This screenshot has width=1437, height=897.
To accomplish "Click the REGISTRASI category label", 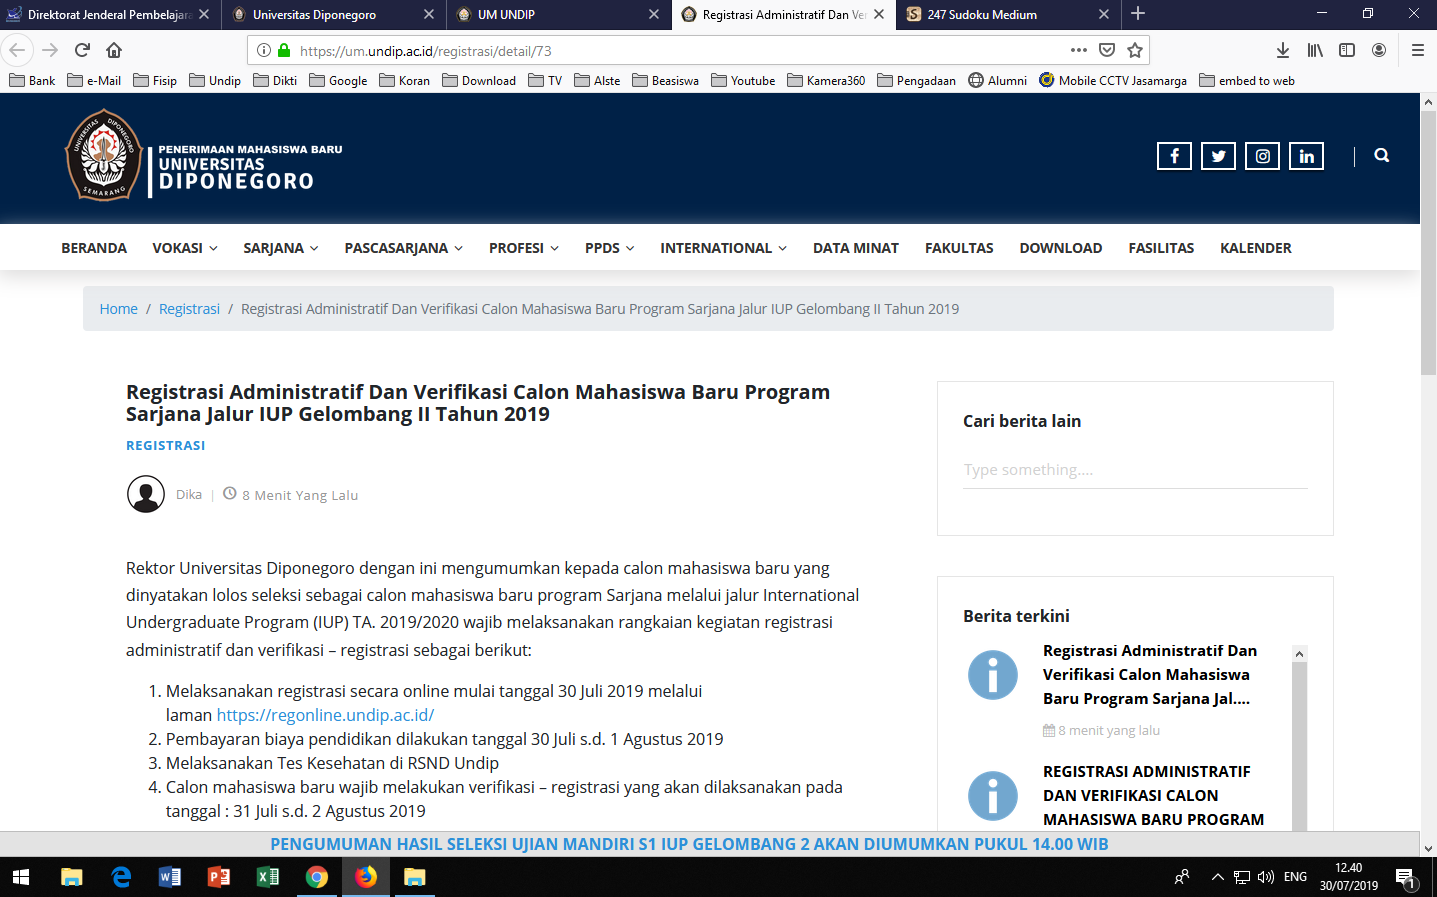I will tap(165, 445).
